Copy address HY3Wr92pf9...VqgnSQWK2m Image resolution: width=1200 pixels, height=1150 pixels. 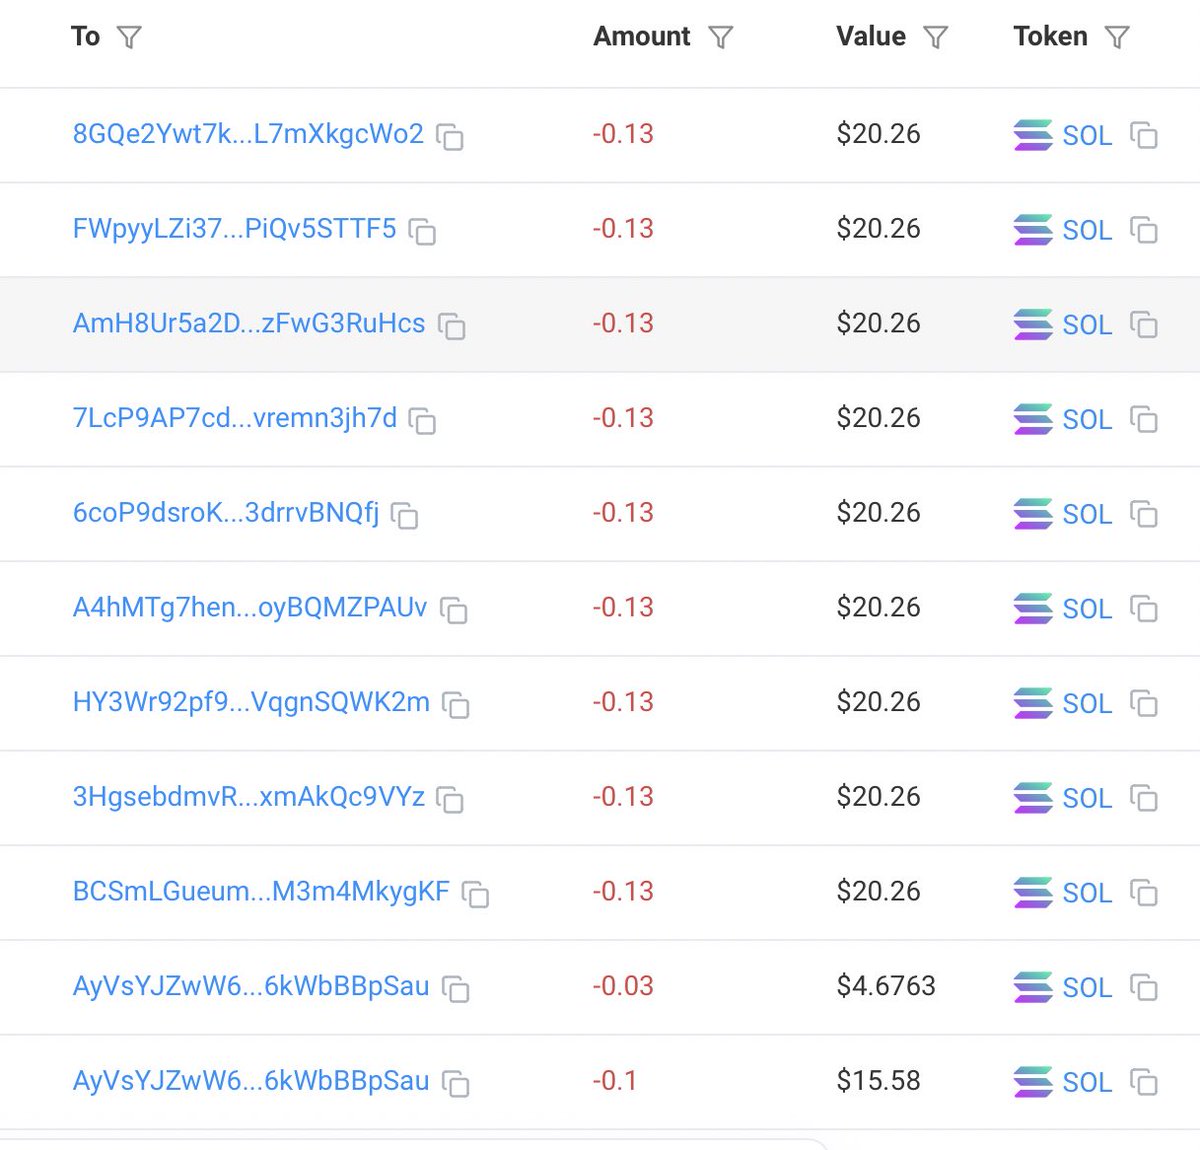(456, 705)
